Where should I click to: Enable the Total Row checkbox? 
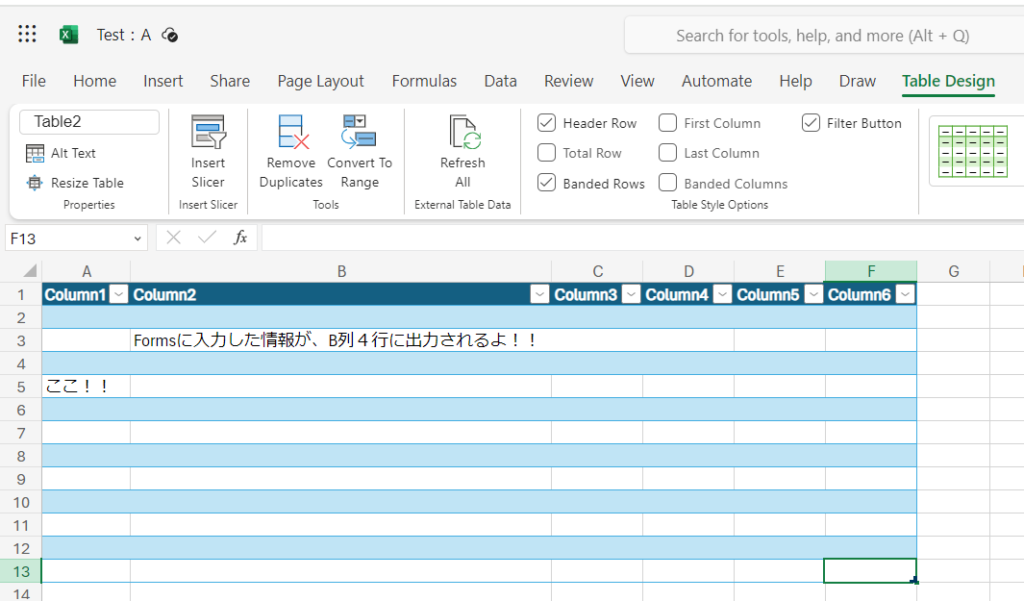click(547, 153)
